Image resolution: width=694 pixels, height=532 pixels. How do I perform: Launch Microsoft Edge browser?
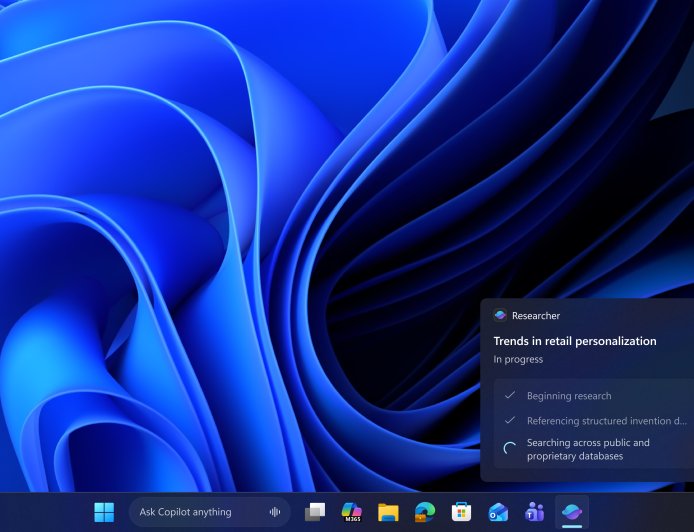(x=425, y=512)
